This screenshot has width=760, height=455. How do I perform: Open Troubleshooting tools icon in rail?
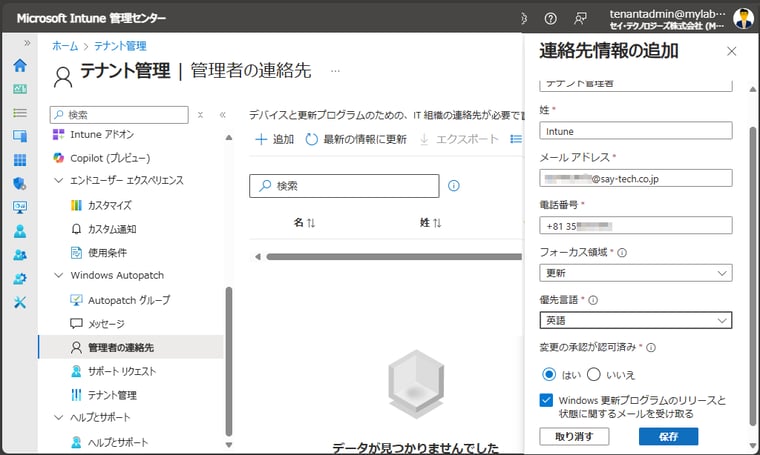click(x=20, y=303)
